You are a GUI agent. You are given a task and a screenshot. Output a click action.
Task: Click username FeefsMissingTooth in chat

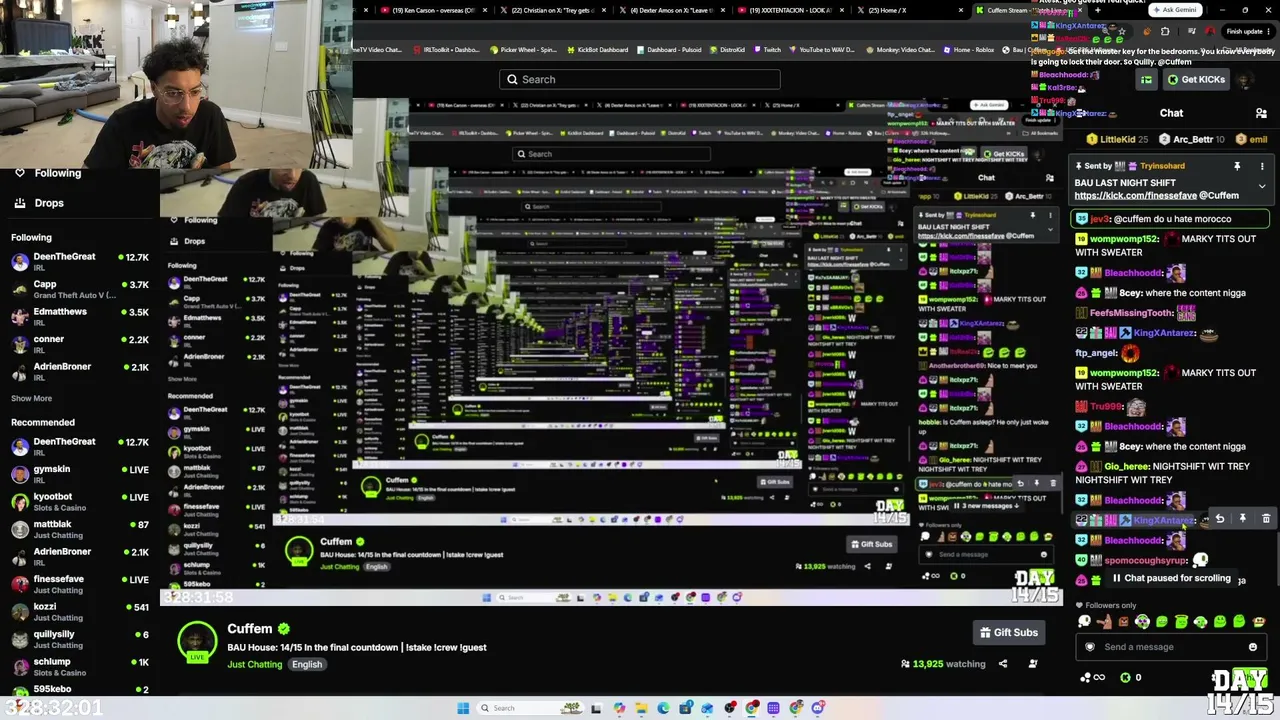[1131, 313]
